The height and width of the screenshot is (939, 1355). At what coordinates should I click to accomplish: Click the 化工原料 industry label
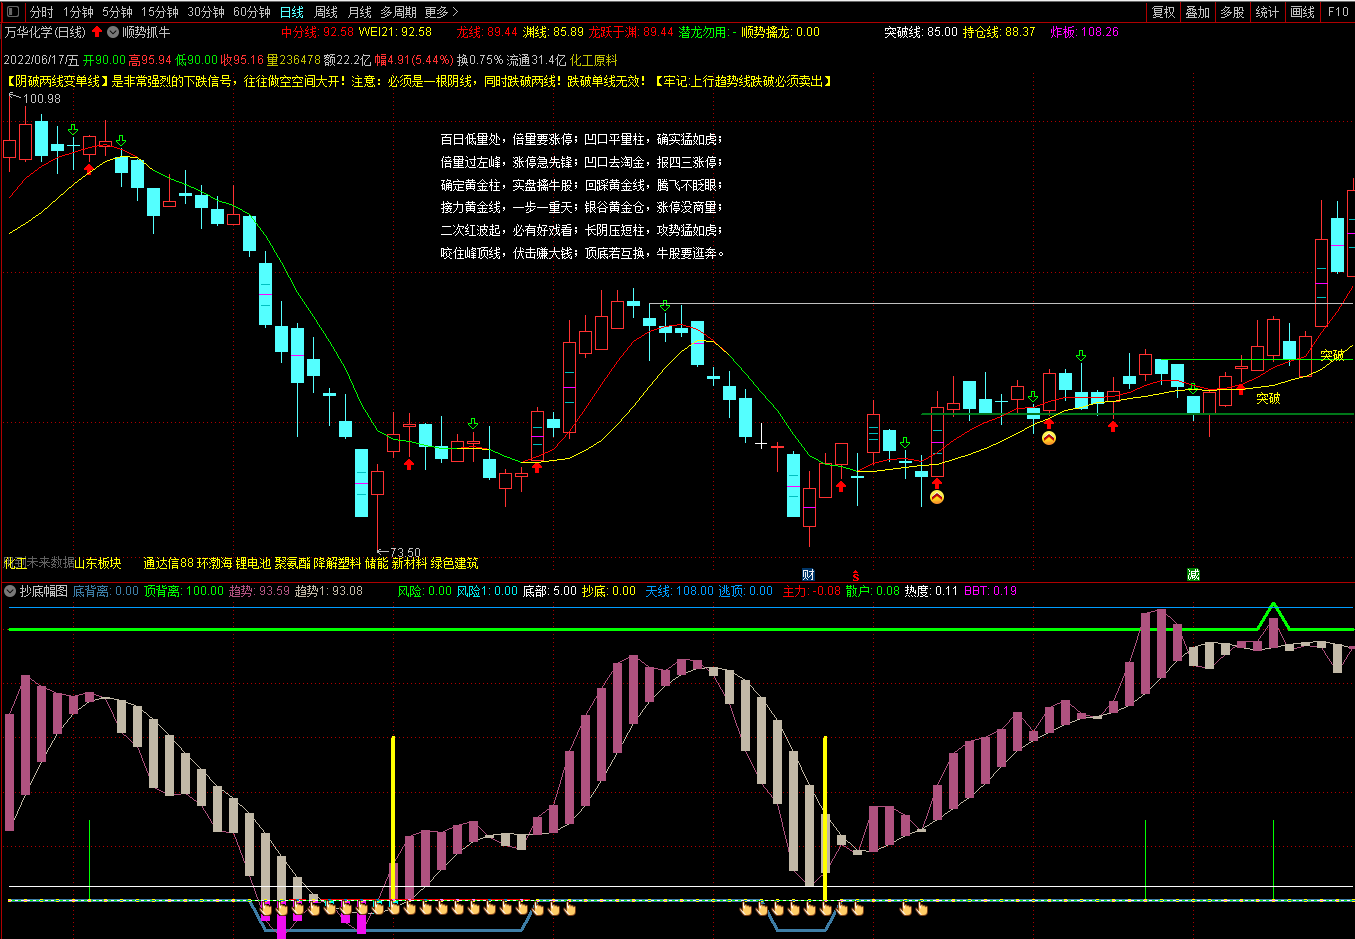coord(594,60)
